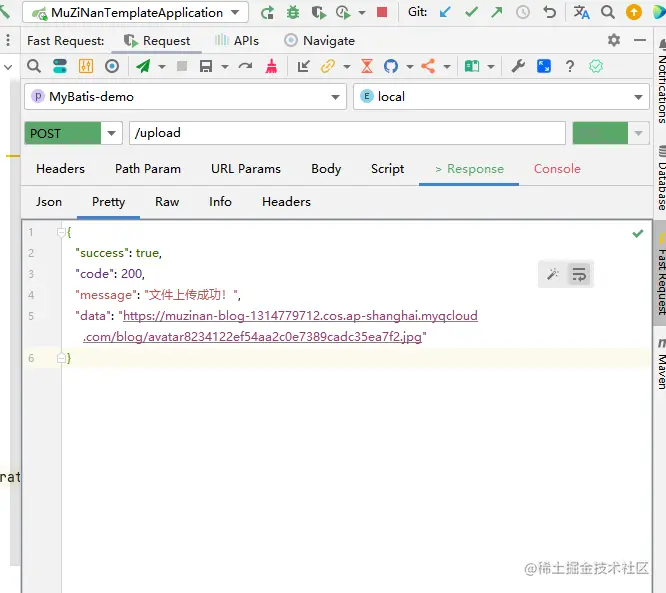Click the orange sliders config icon
The image size is (666, 593).
[x=86, y=66]
